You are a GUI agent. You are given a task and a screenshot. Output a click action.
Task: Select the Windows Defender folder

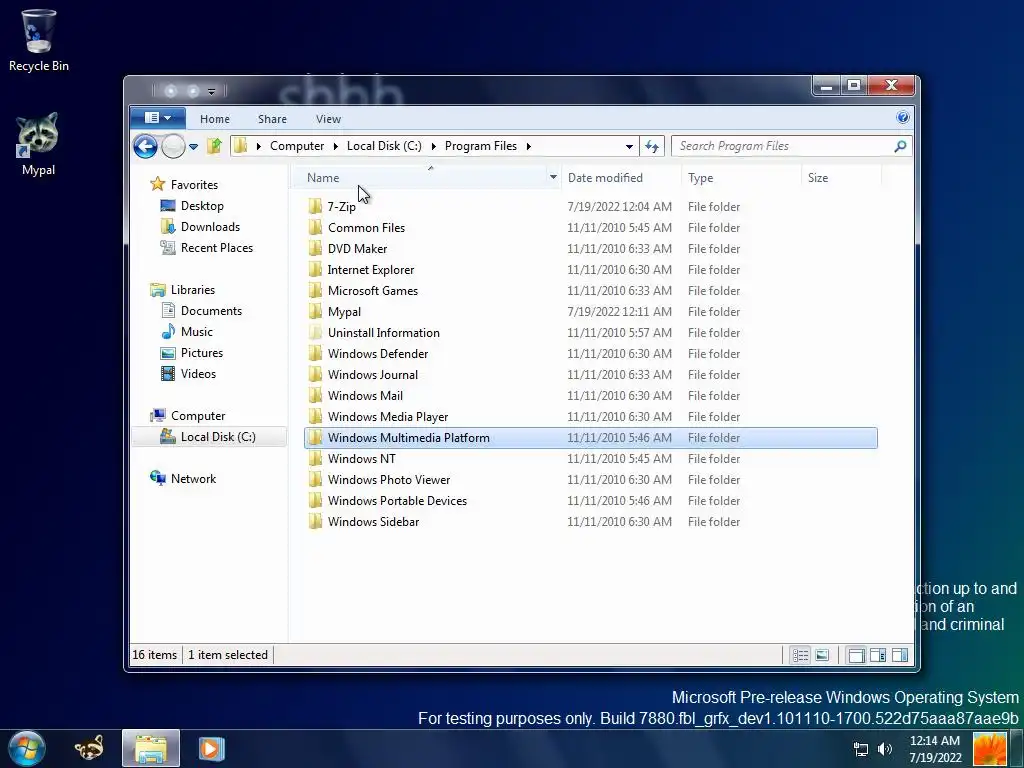(x=377, y=353)
